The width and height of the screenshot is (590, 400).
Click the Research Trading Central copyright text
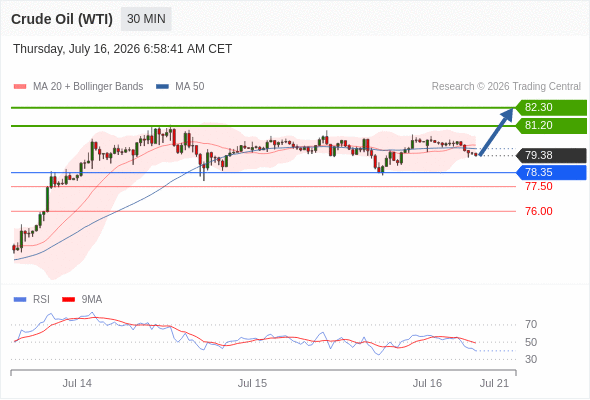tap(506, 87)
